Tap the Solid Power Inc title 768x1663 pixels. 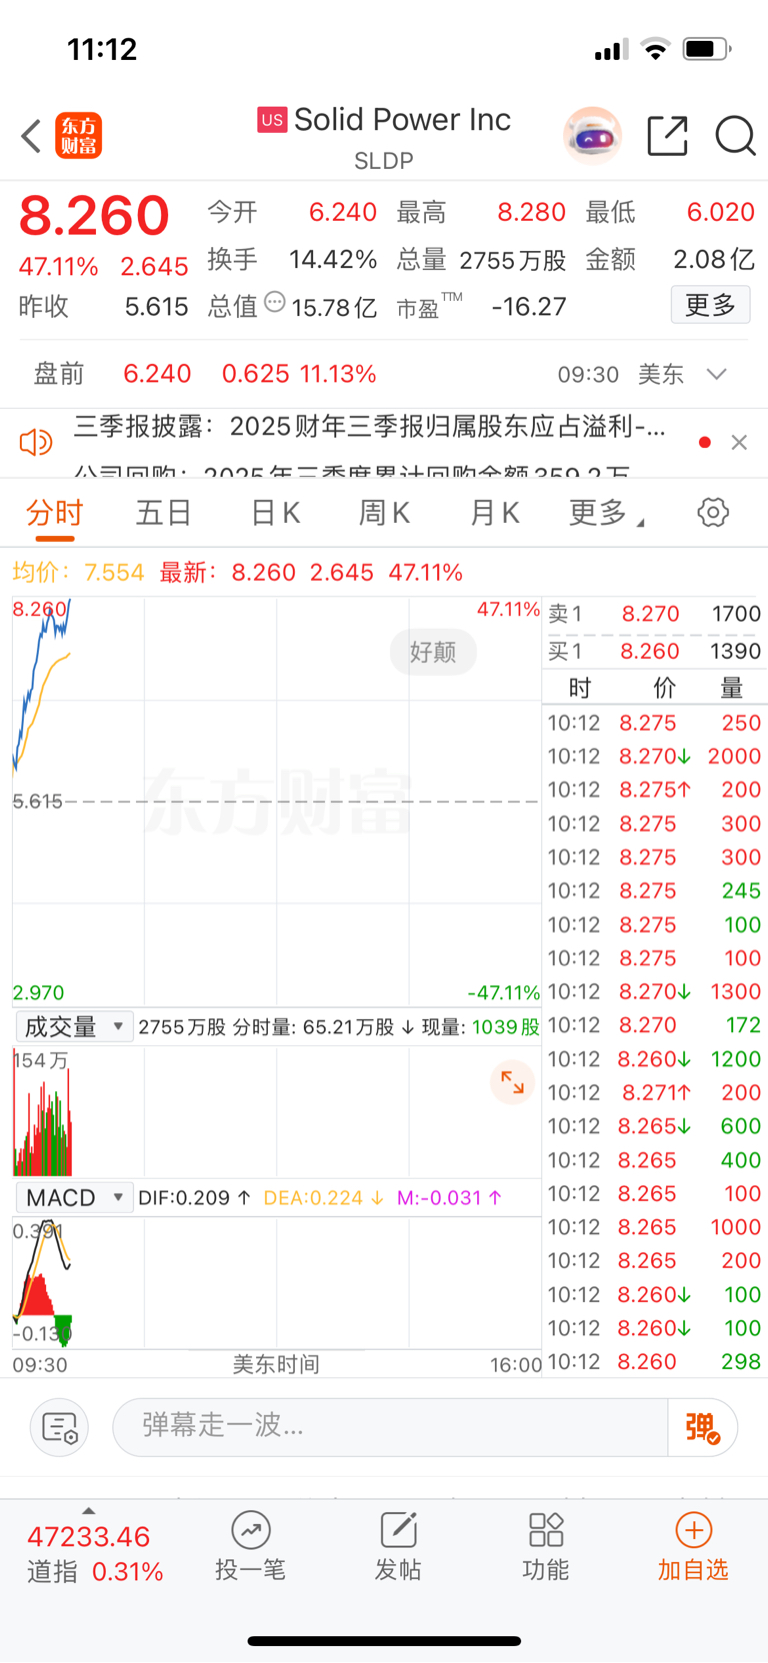(402, 120)
